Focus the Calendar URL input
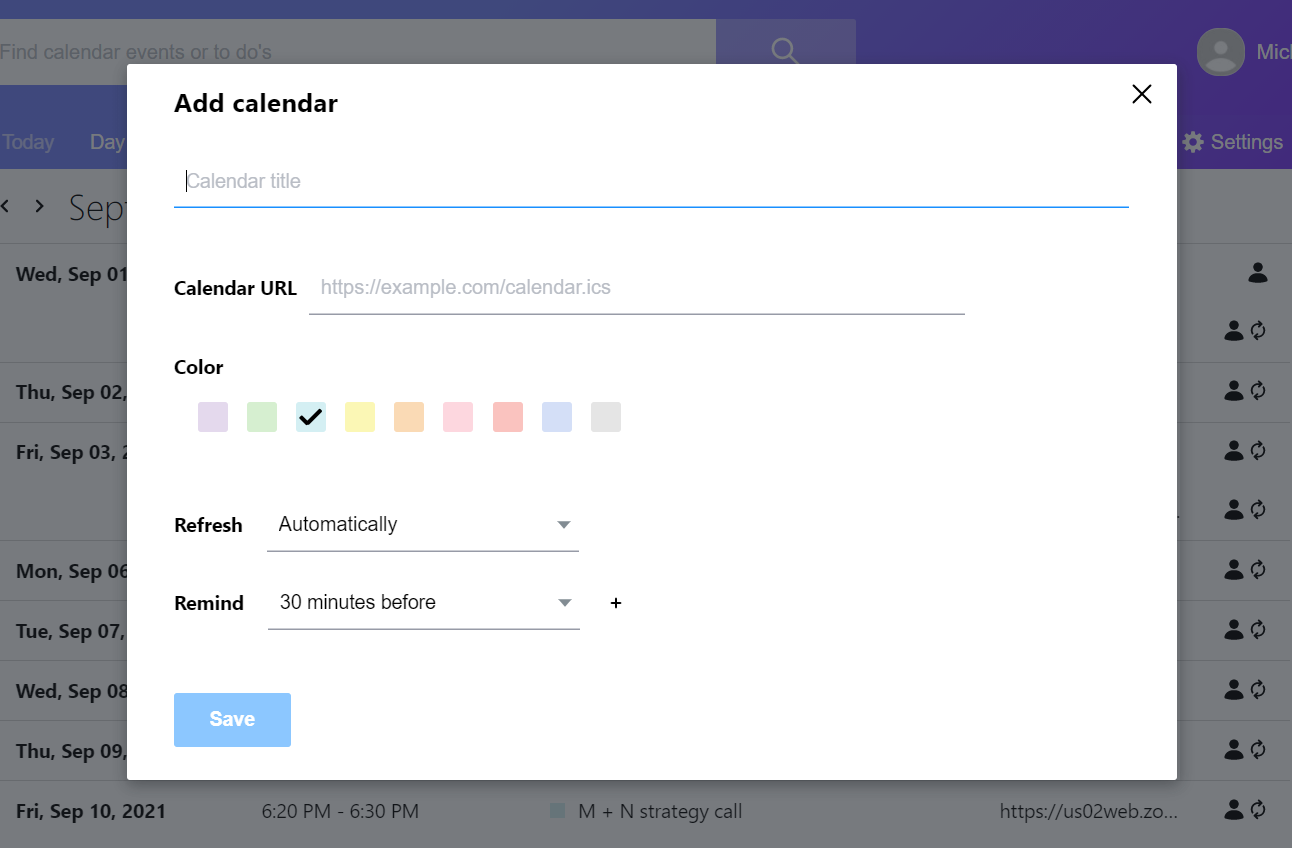 pyautogui.click(x=636, y=288)
